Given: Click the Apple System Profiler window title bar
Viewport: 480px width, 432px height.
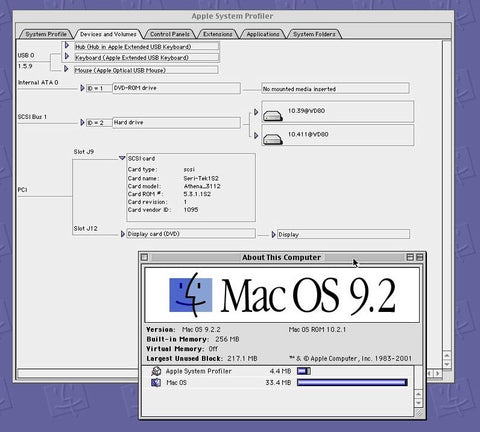Looking at the screenshot, I should pyautogui.click(x=233, y=16).
